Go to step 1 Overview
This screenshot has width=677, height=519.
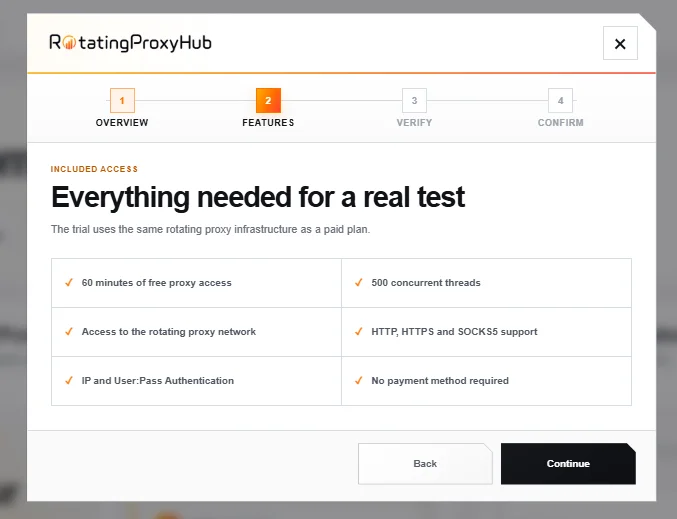122,101
